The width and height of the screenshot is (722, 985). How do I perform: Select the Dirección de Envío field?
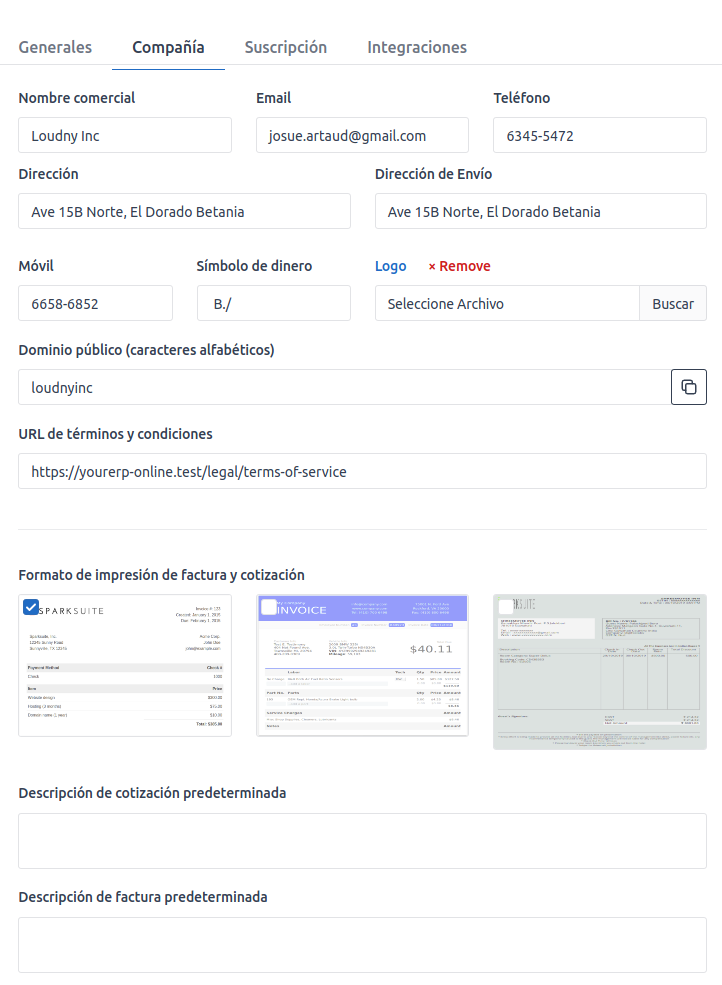coord(540,211)
